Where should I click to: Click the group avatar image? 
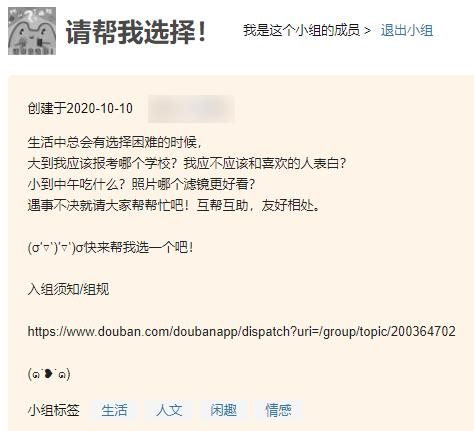(x=32, y=31)
